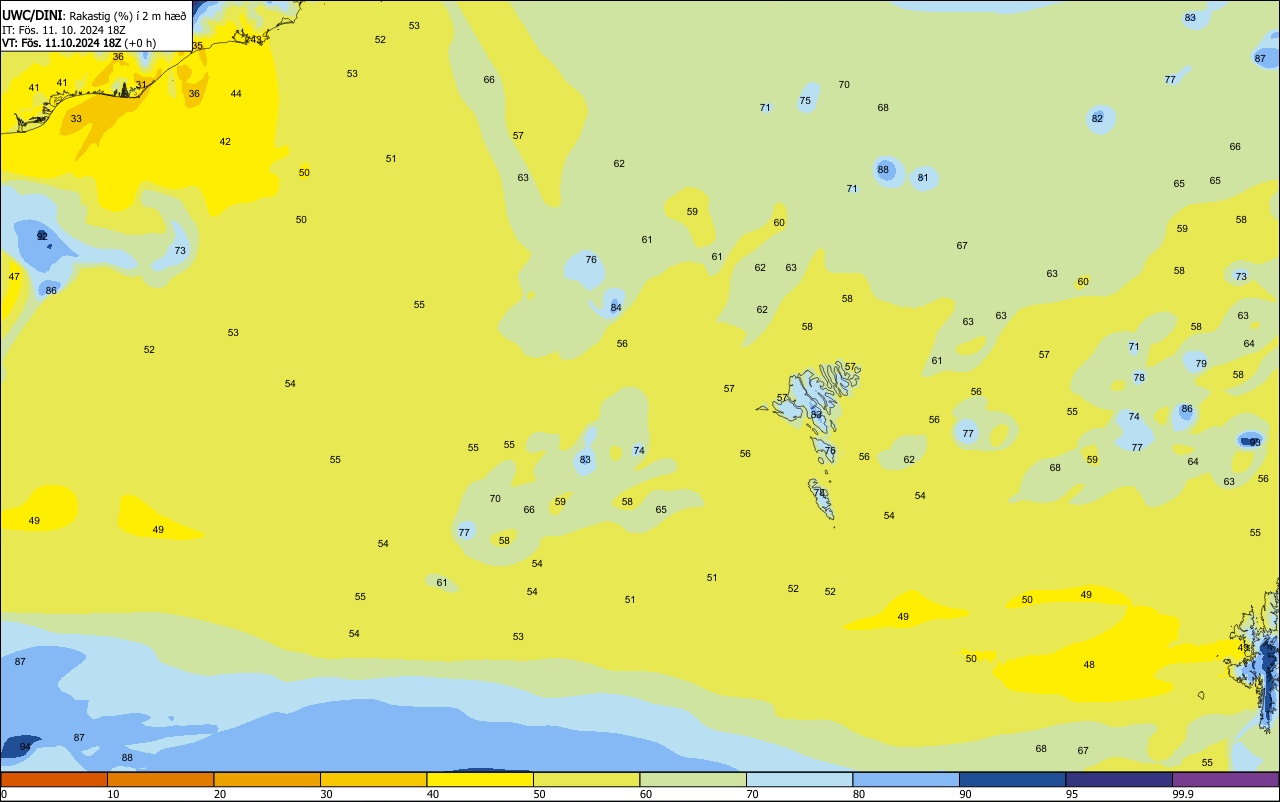
Task: Click the 'VT: Fös. 11.10.2024 18Z (+0 h)' line
Action: (79, 43)
